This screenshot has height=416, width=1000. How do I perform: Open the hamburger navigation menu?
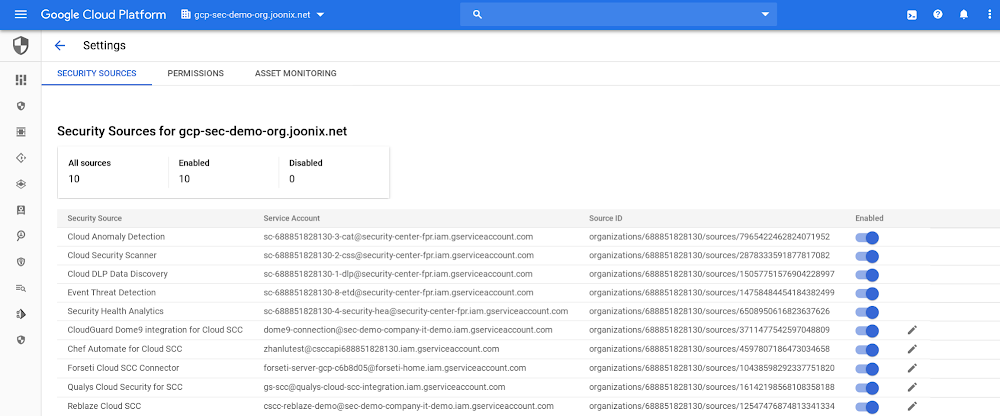coord(20,14)
